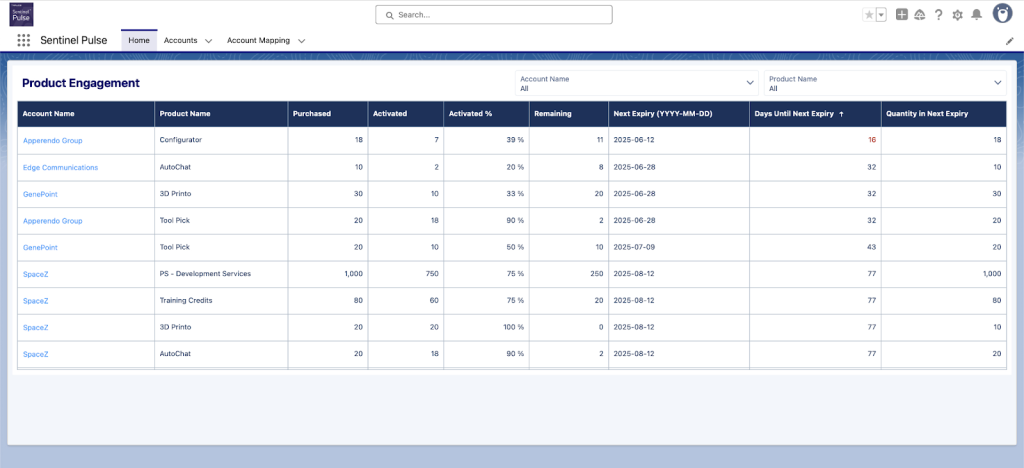The width and height of the screenshot is (1024, 468).
Task: Open the Setup gear icon
Action: 957,15
